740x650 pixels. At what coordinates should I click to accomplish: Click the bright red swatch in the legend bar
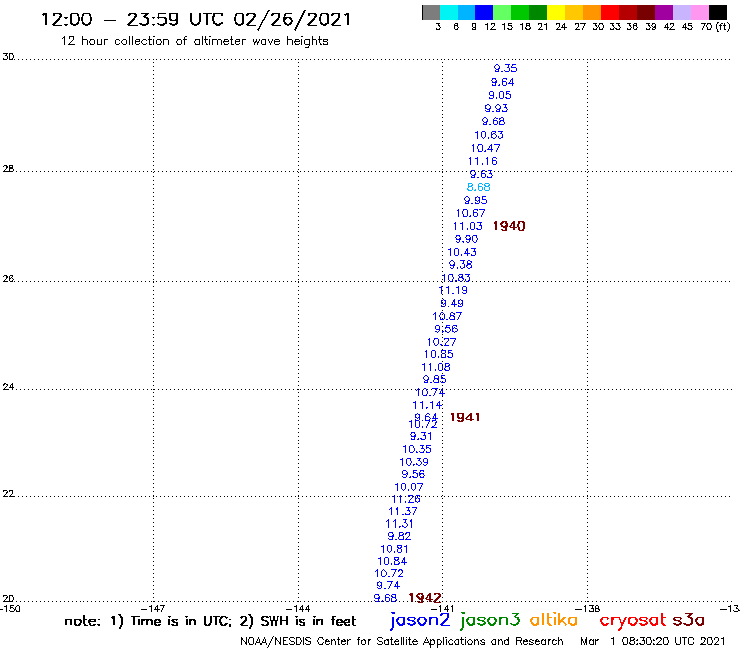pyautogui.click(x=610, y=12)
